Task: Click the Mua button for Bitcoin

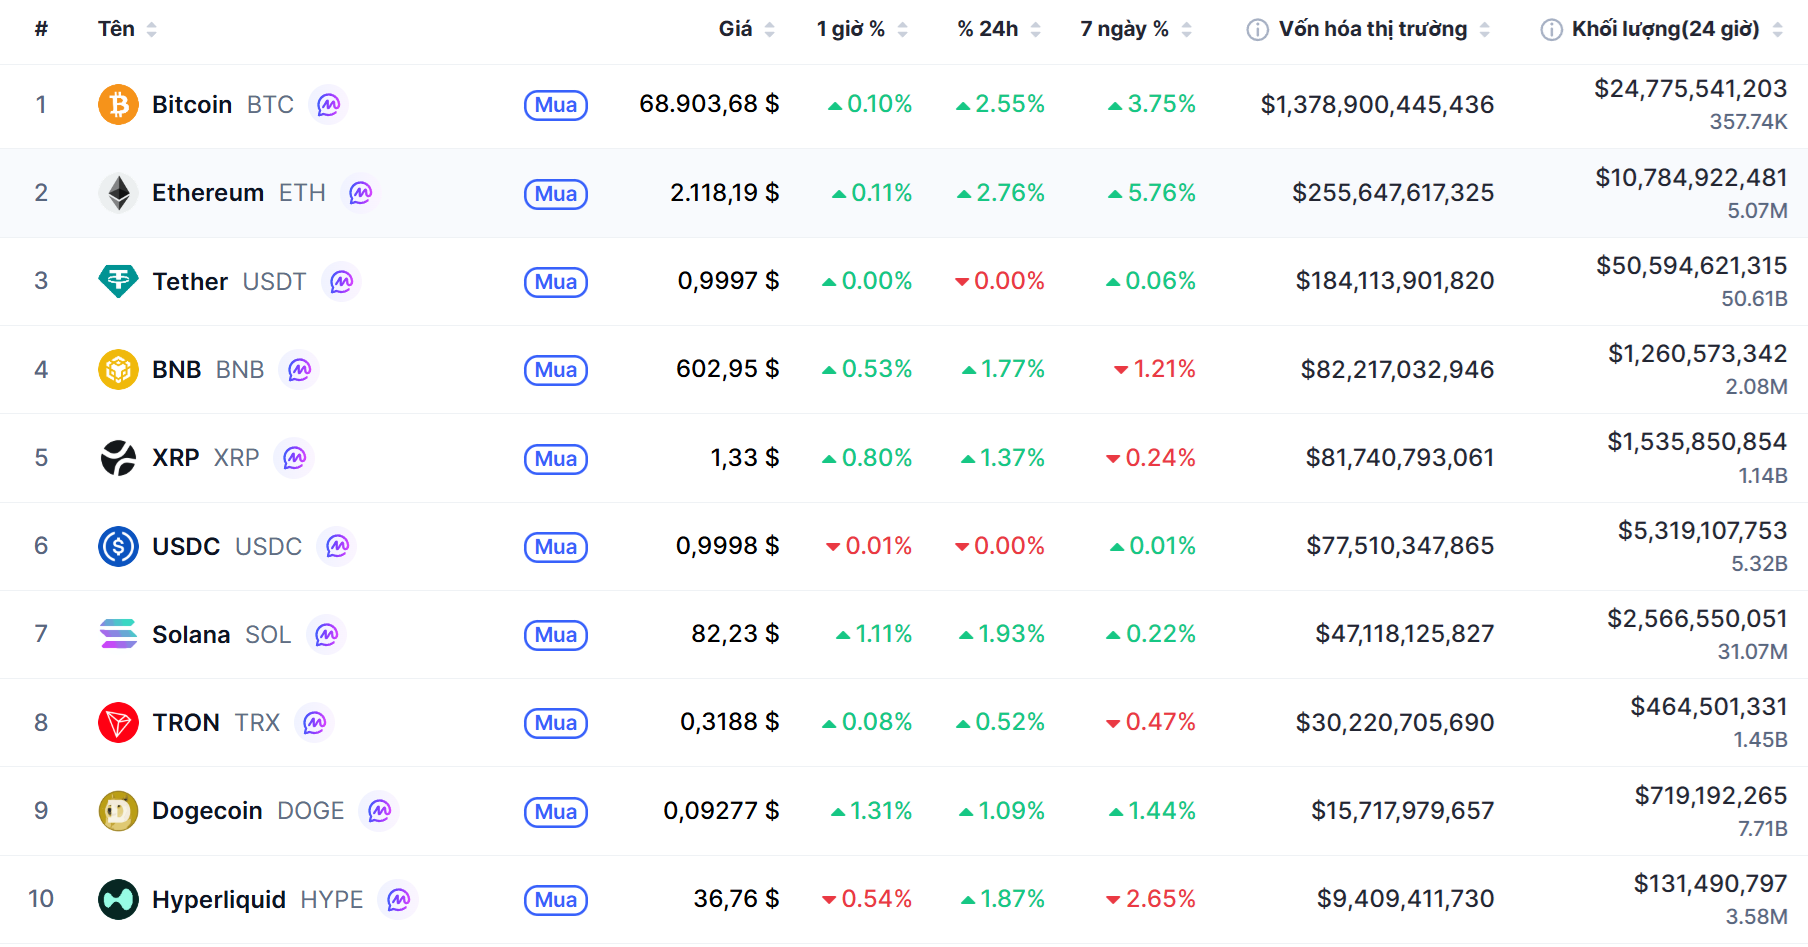Action: pos(556,105)
